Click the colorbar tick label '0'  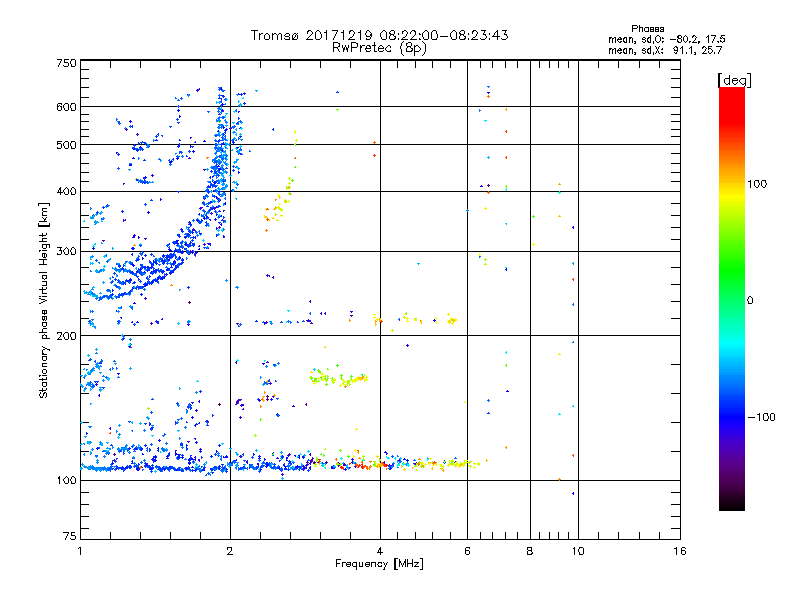coord(750,301)
